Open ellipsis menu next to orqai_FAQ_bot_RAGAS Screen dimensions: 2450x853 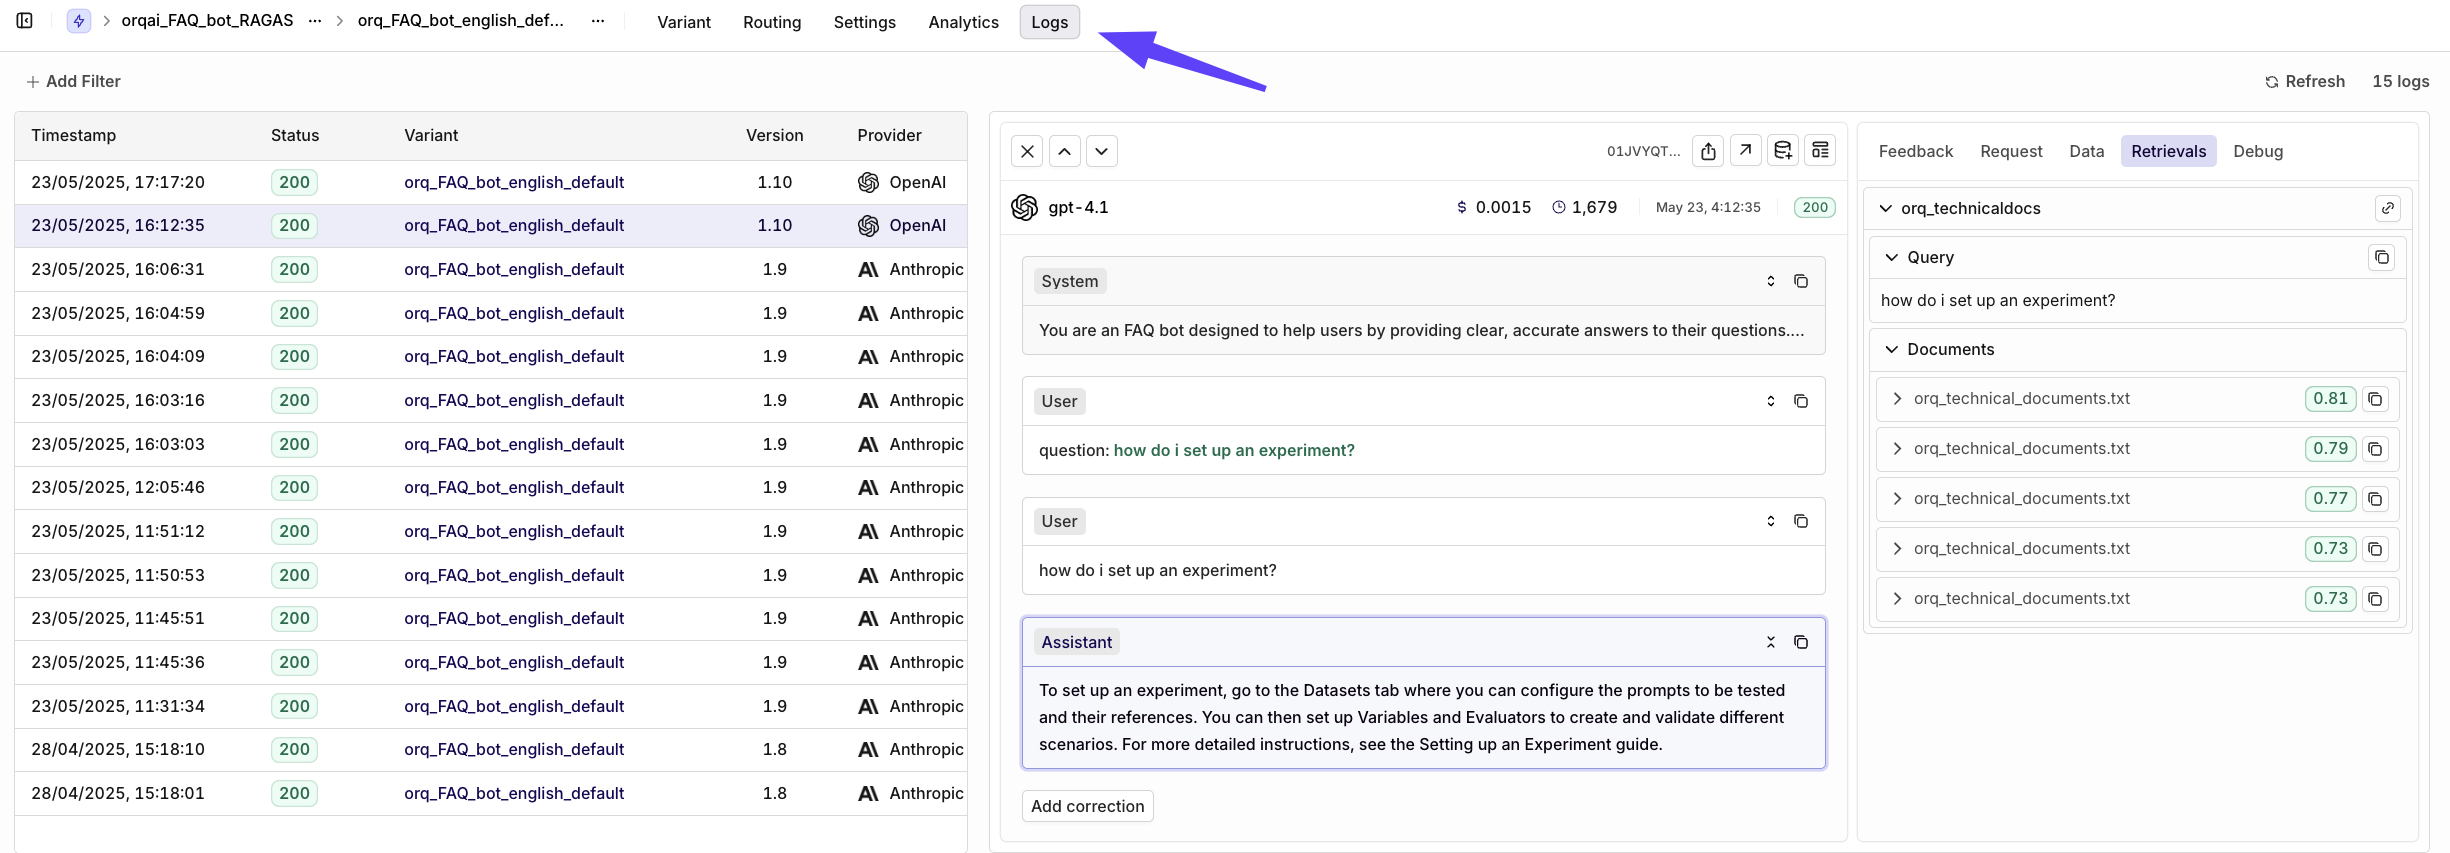315,20
